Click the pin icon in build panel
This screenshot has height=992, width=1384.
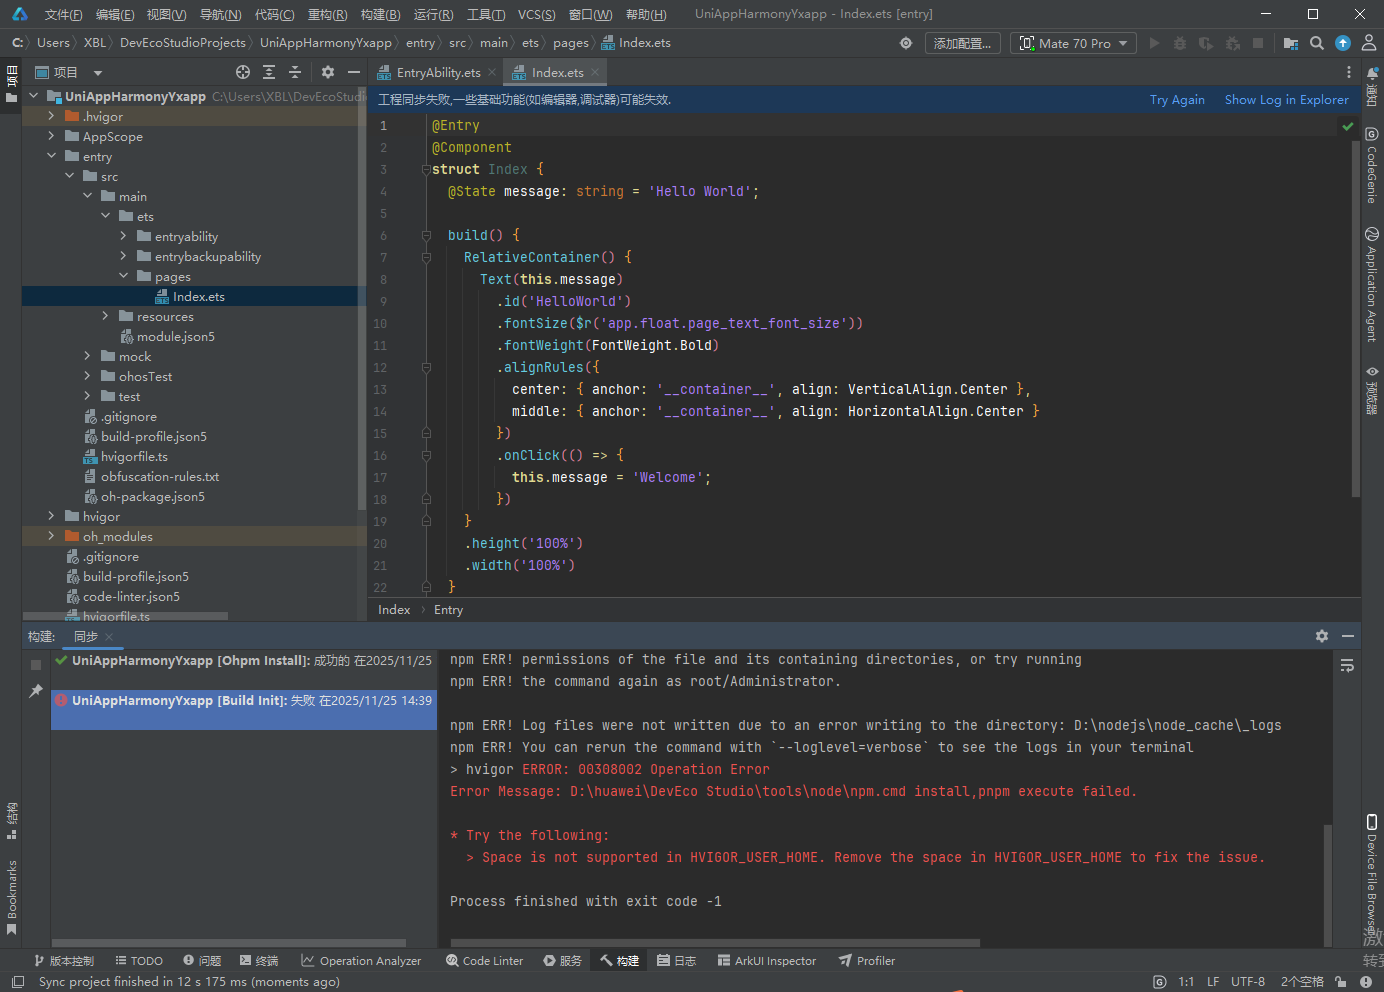[x=36, y=691]
